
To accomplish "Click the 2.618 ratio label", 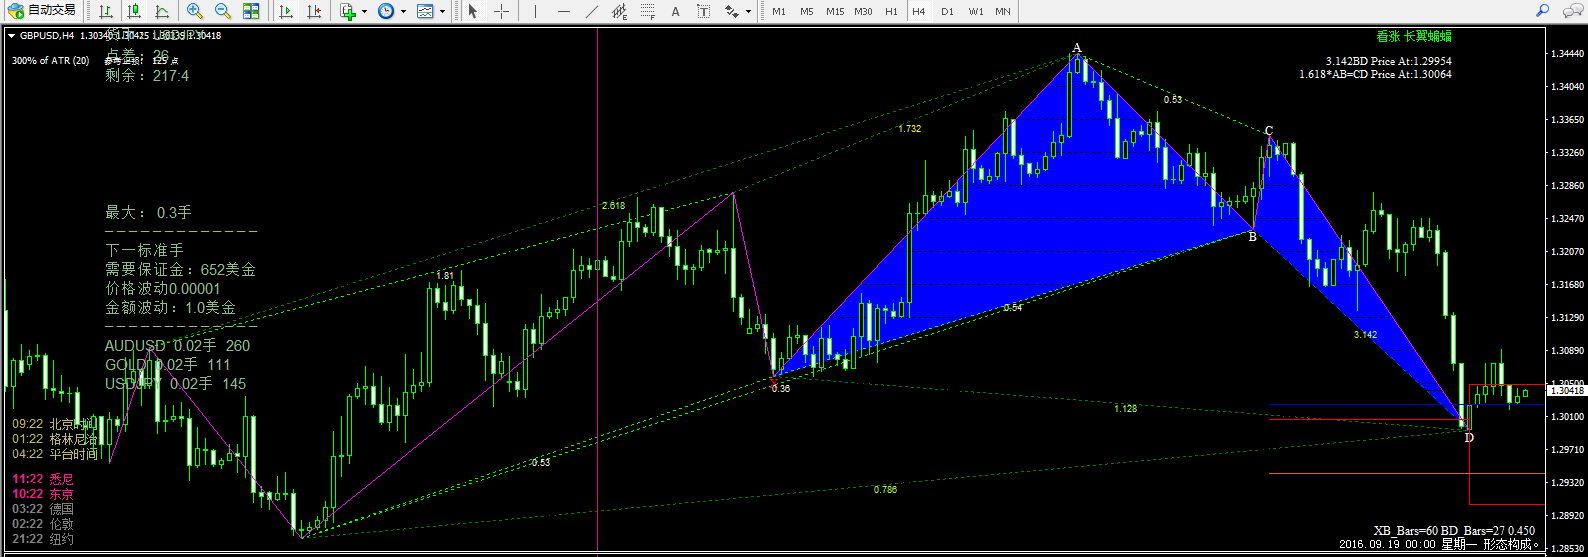I will 613,206.
